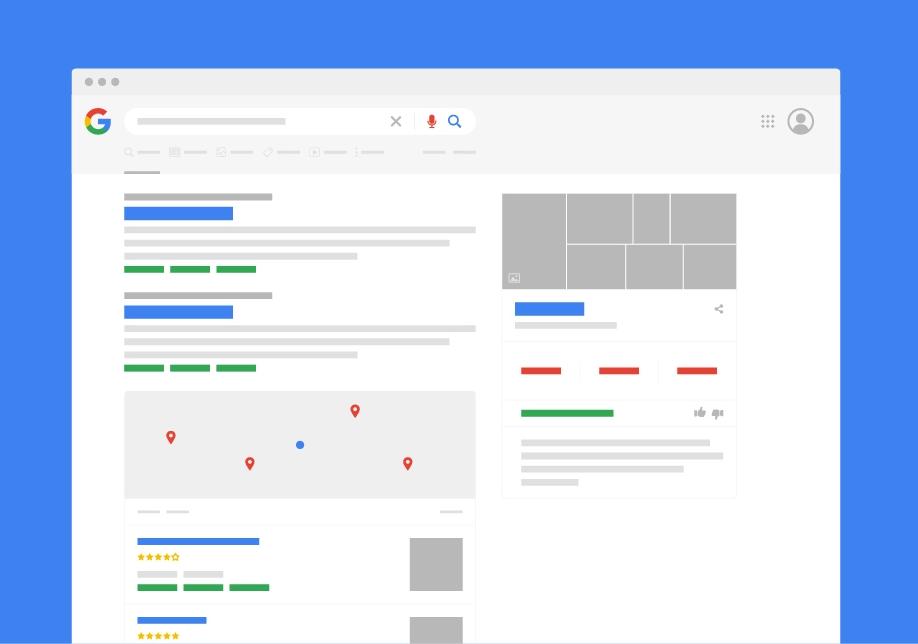
Task: Open first green sitelink under the first result
Action: coord(144,269)
